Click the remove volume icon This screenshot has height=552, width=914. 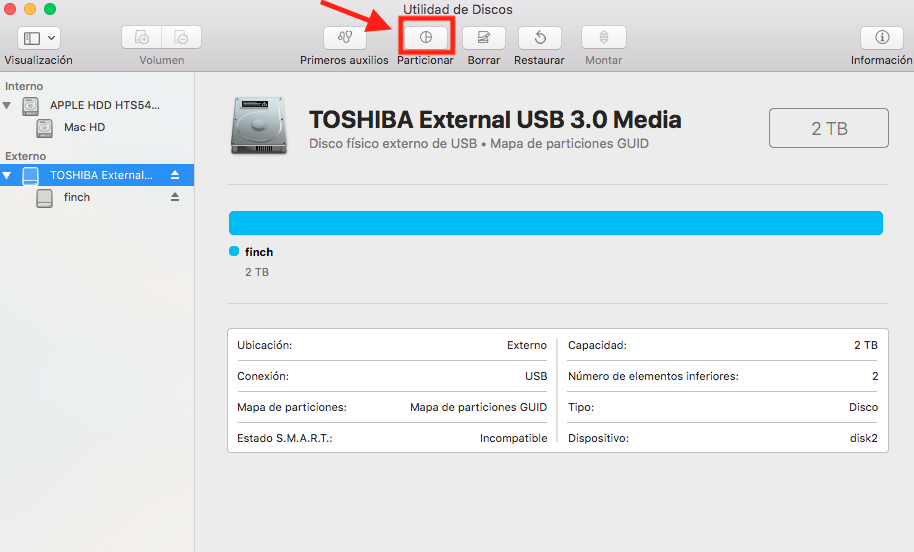click(x=181, y=38)
